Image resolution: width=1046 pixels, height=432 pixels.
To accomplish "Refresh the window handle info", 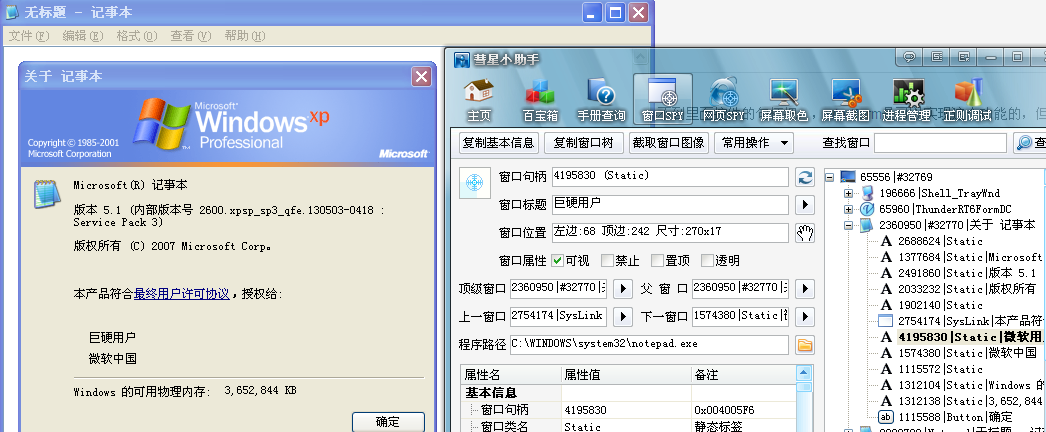I will (x=805, y=177).
